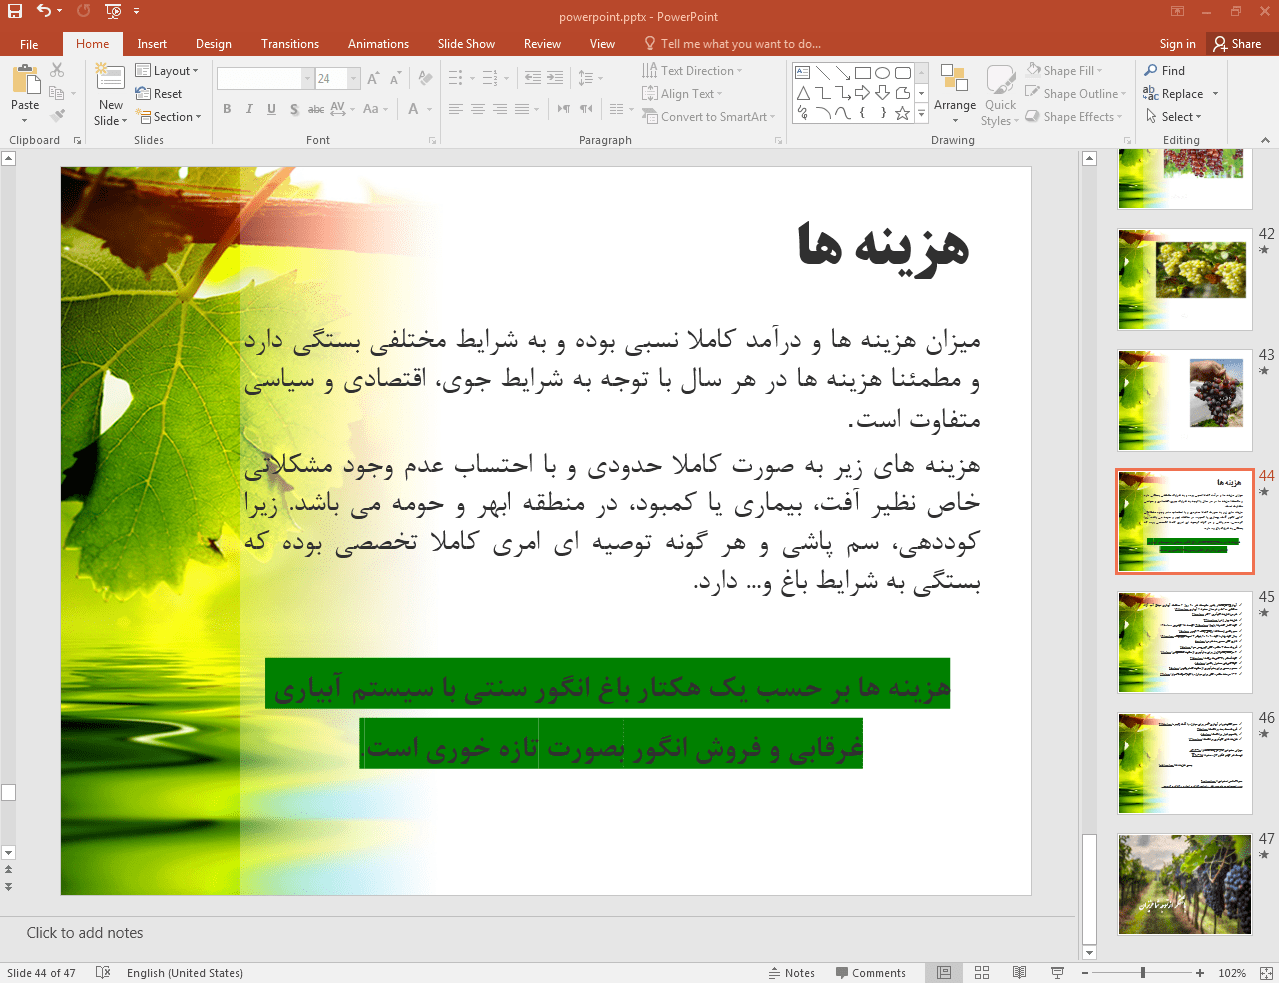Click the Format Painter brush icon
Image resolution: width=1279 pixels, height=983 pixels.
tap(57, 116)
